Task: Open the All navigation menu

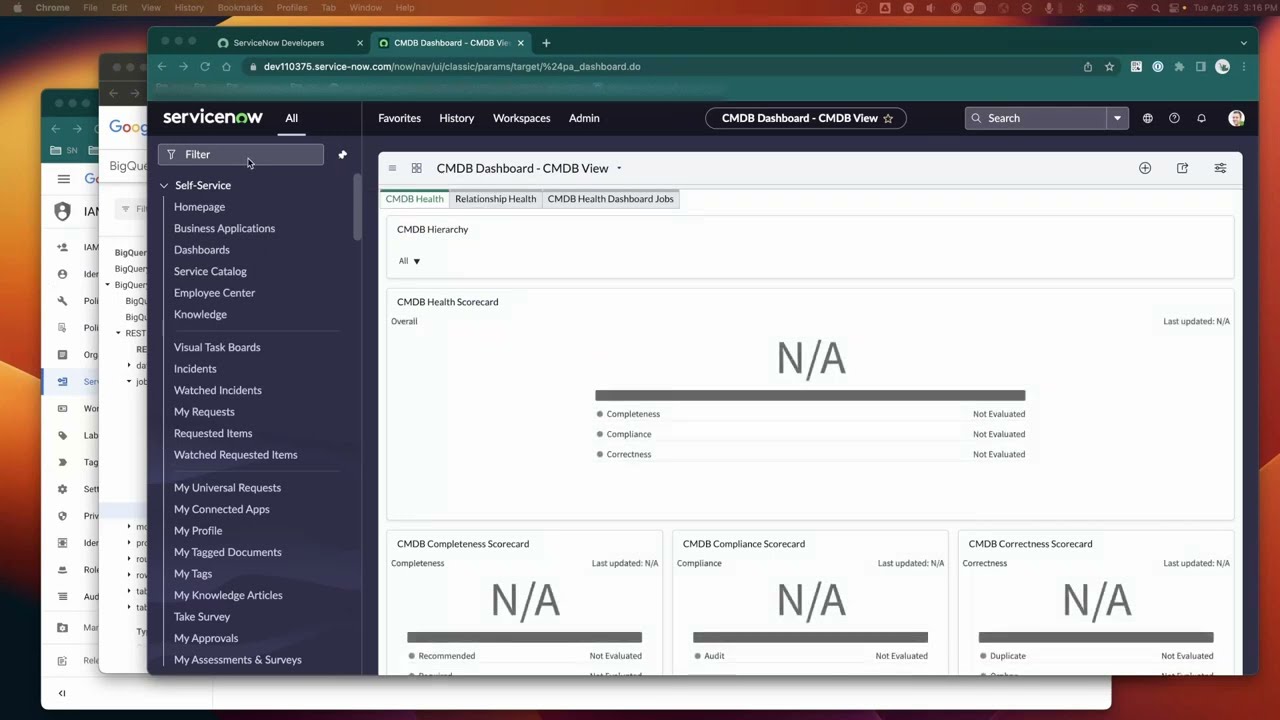Action: (291, 118)
